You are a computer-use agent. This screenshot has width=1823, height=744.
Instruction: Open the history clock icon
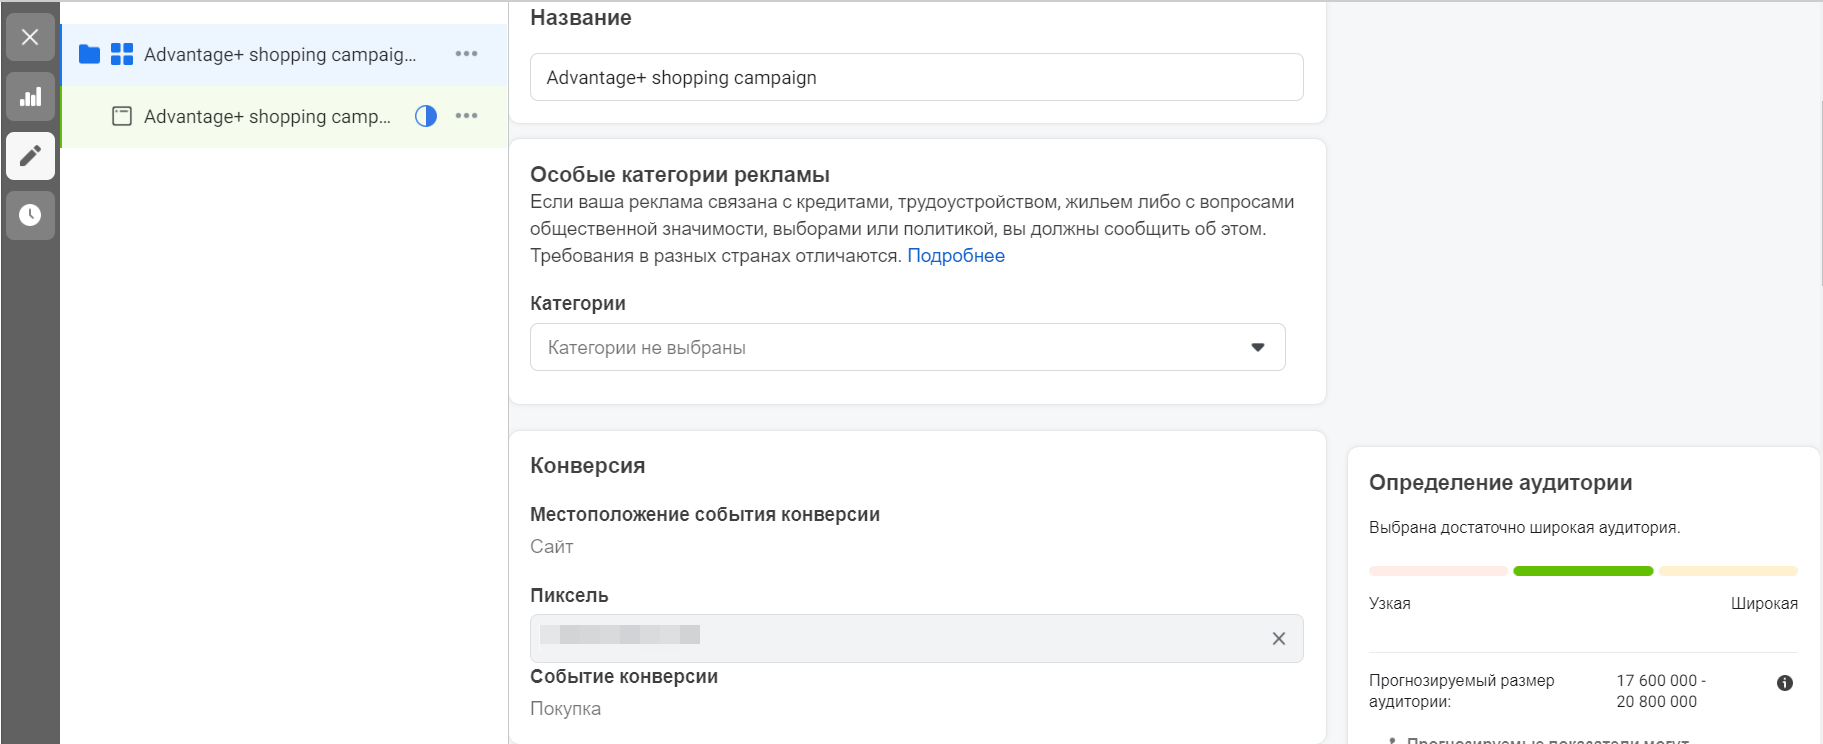click(30, 215)
